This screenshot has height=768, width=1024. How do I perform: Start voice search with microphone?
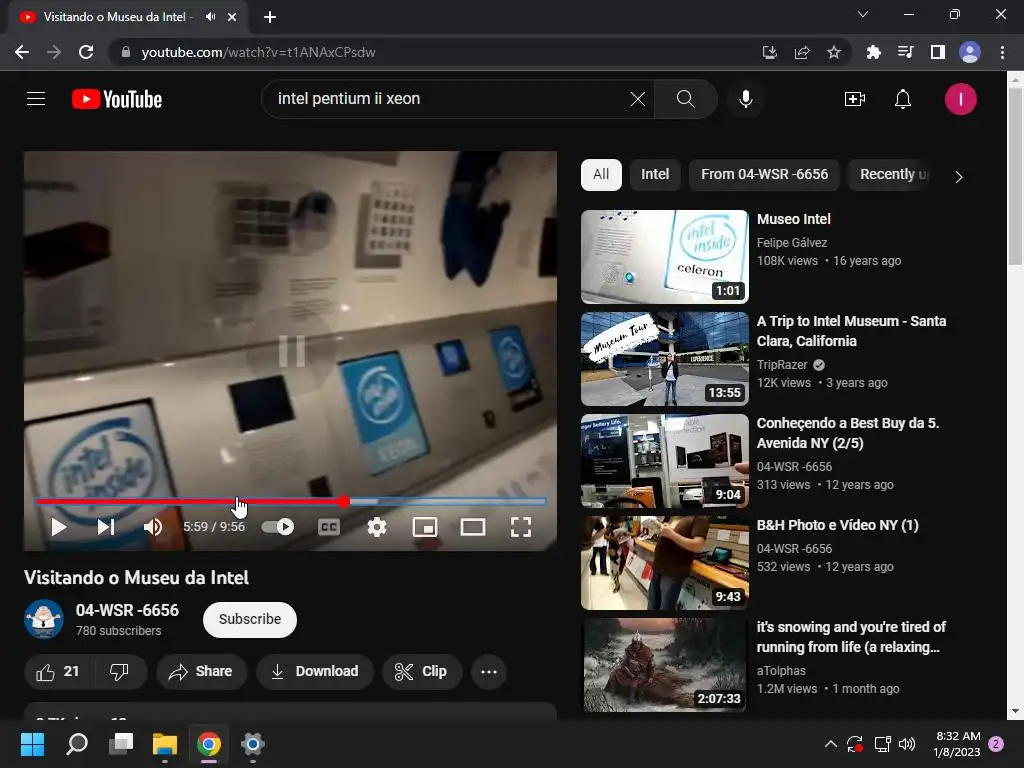point(745,99)
